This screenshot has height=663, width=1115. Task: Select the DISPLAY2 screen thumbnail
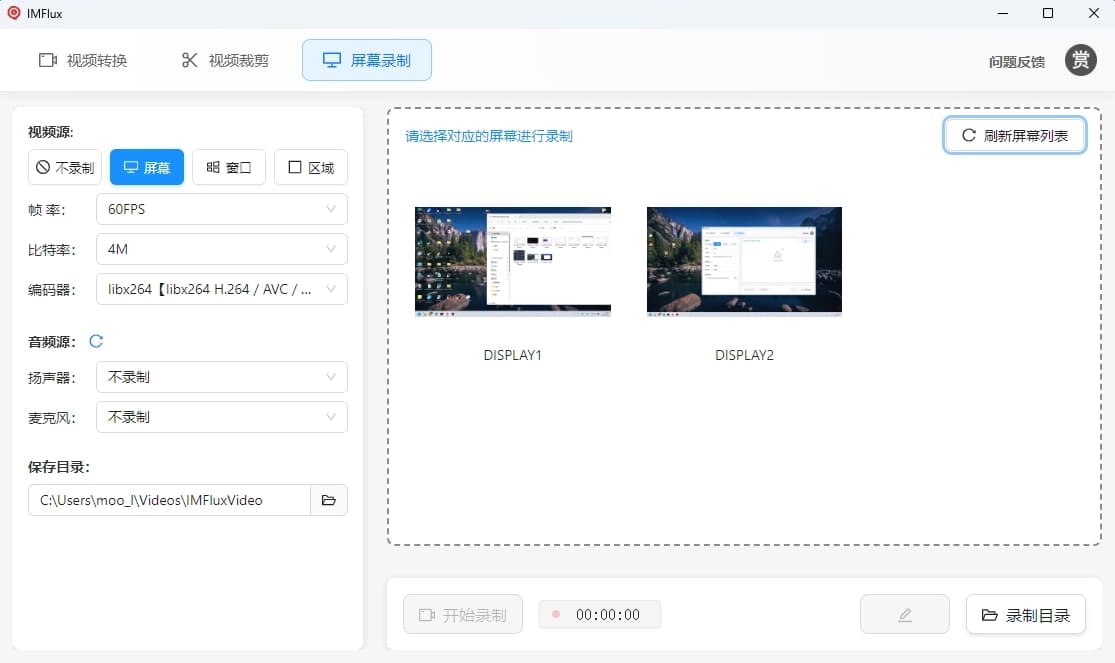coord(744,262)
